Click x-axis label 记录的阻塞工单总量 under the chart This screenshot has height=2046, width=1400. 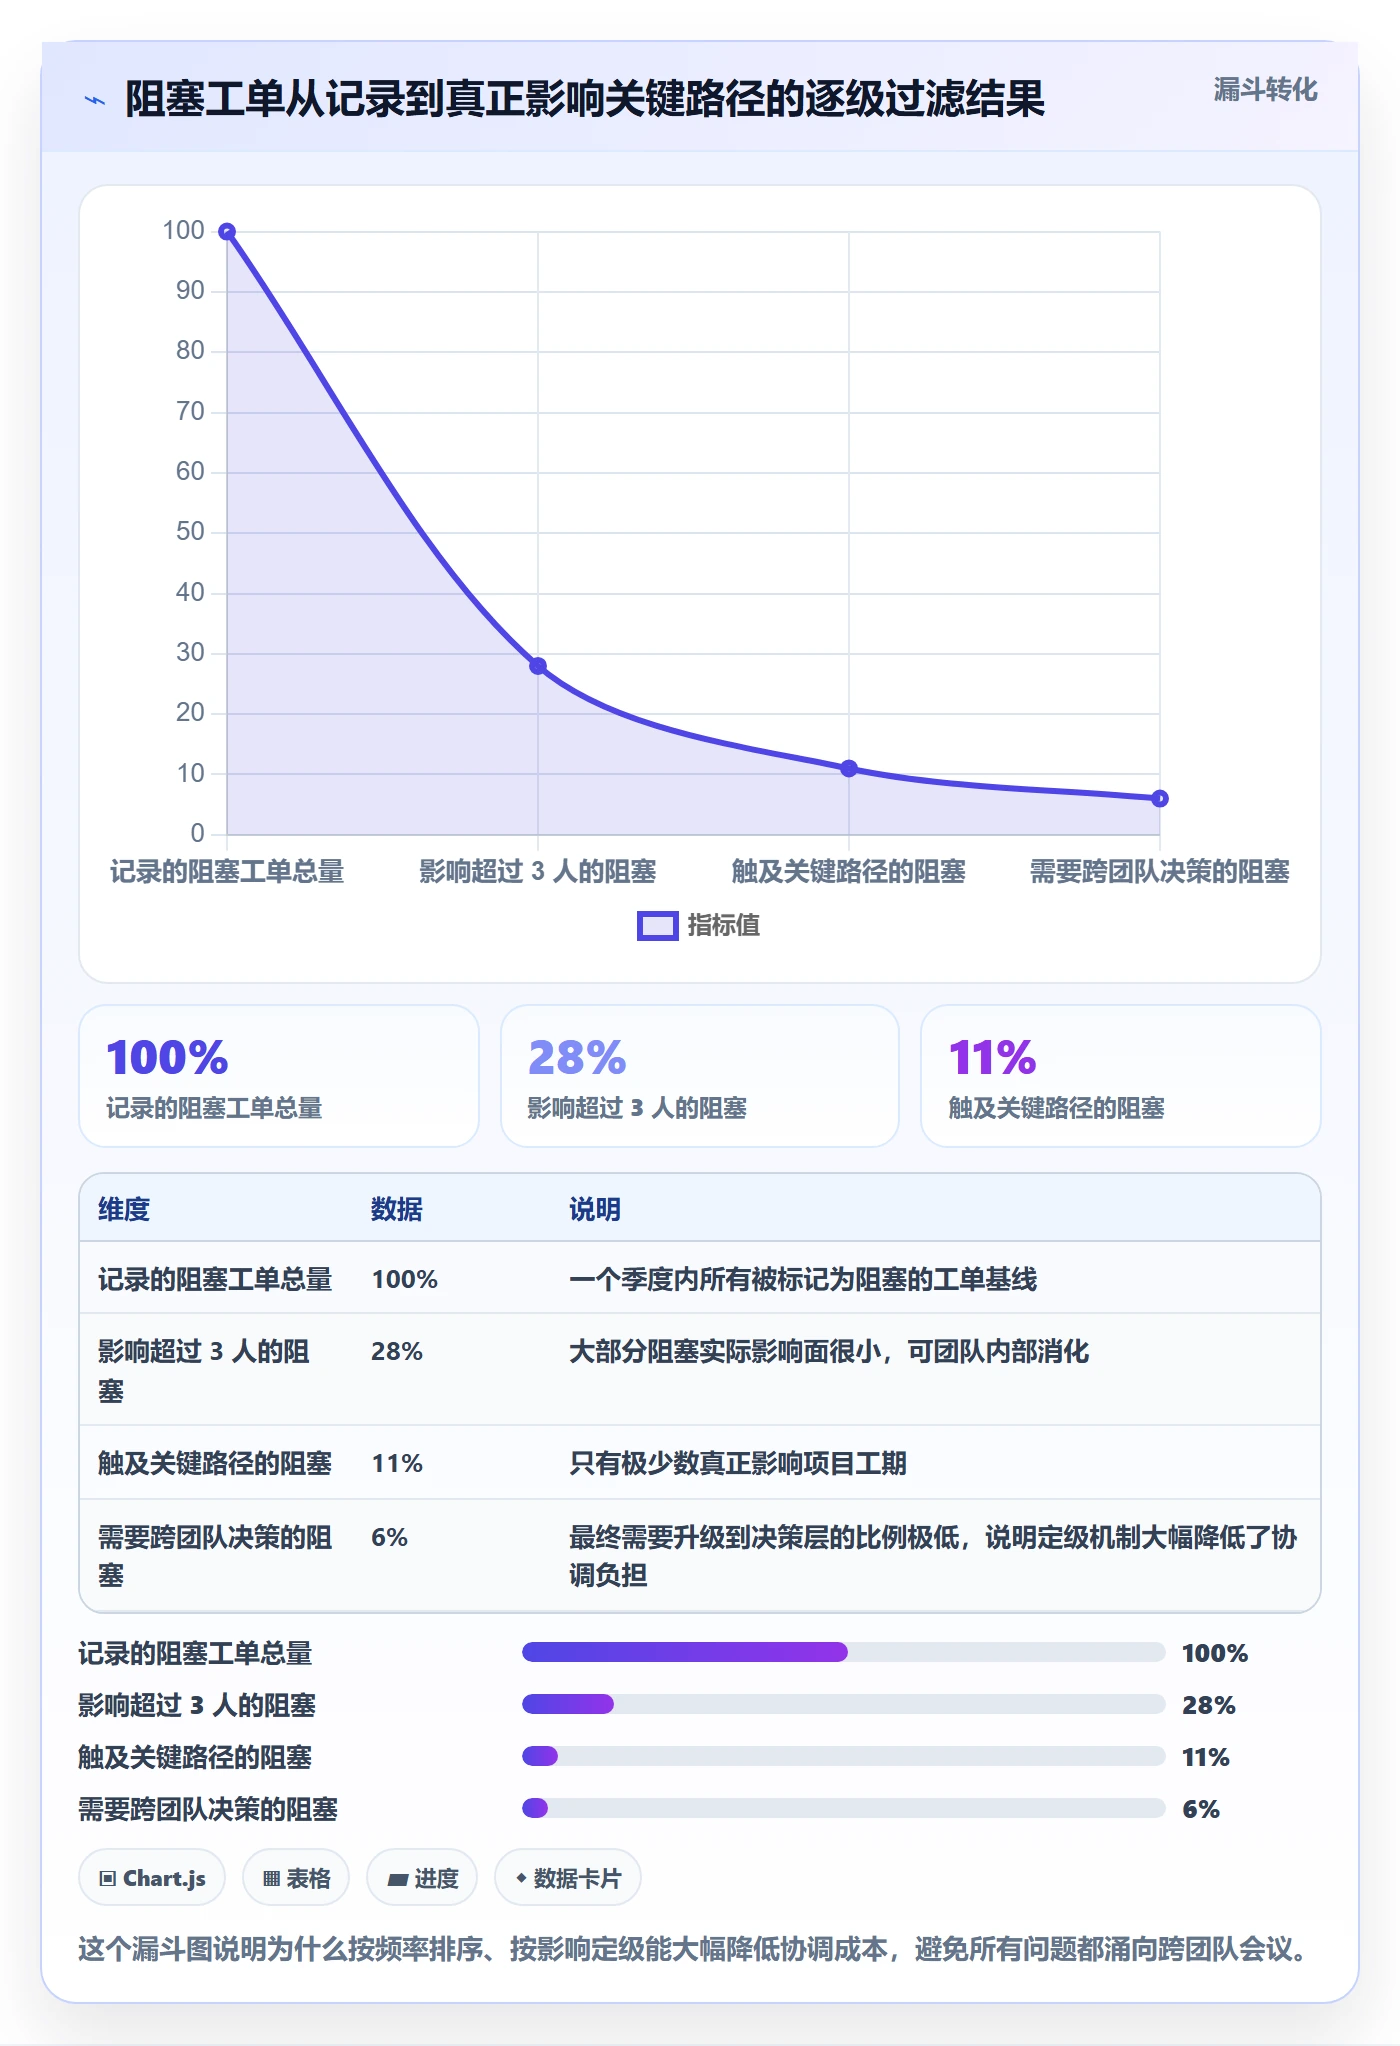click(x=227, y=871)
